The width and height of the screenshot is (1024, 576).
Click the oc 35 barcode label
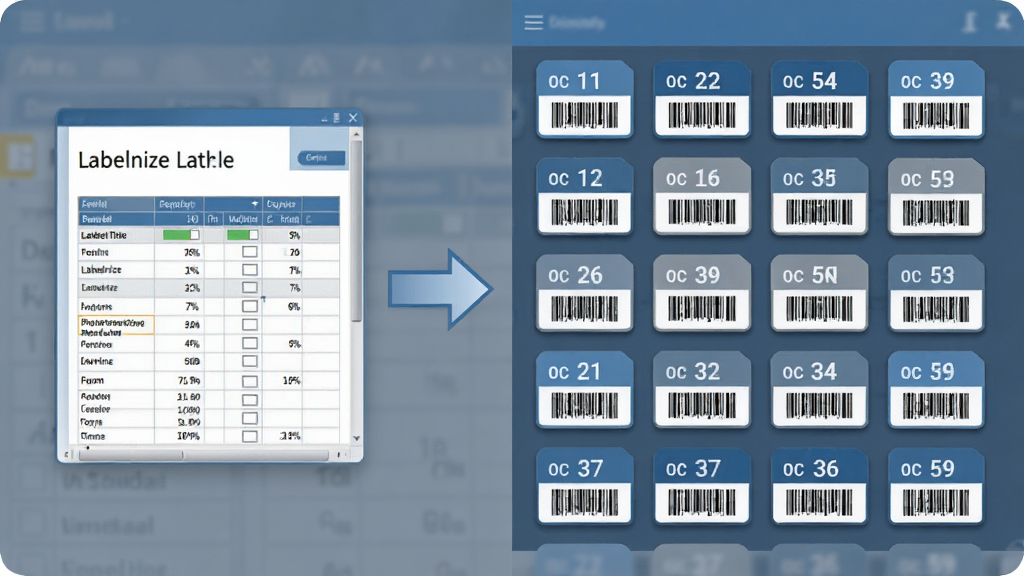point(819,196)
